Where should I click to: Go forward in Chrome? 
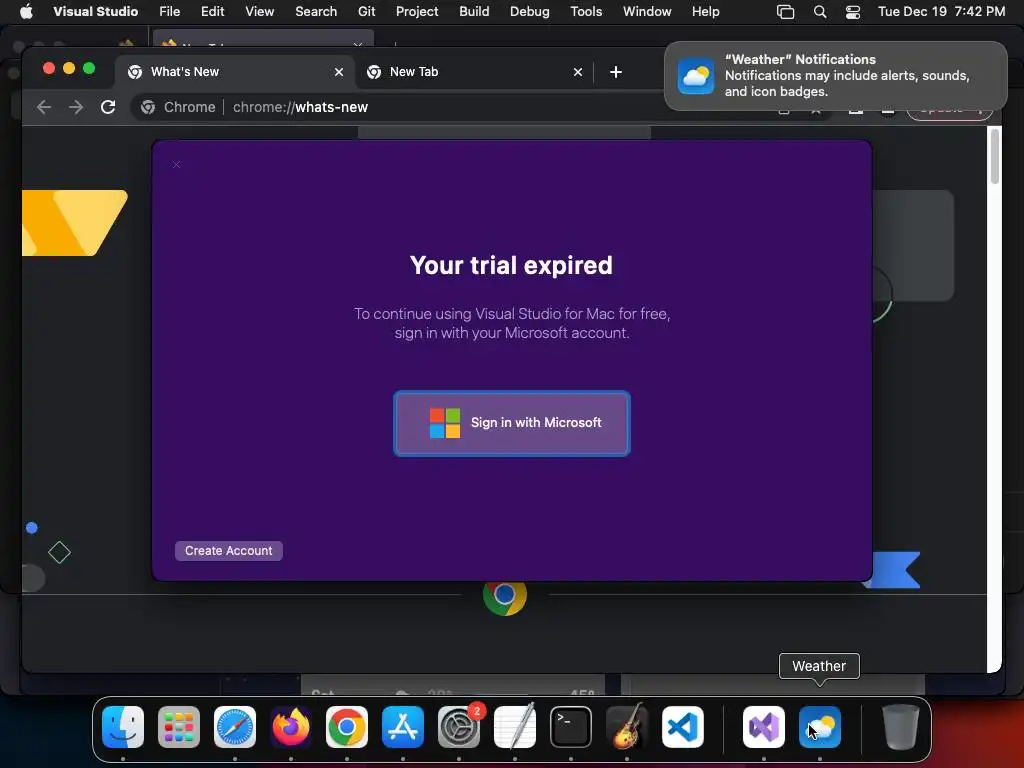tap(76, 107)
